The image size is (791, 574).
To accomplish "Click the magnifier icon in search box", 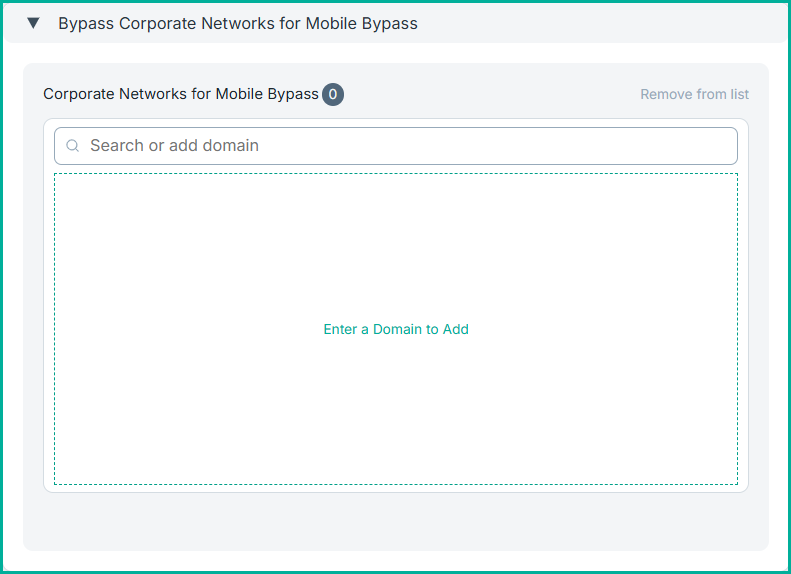I will [72, 146].
